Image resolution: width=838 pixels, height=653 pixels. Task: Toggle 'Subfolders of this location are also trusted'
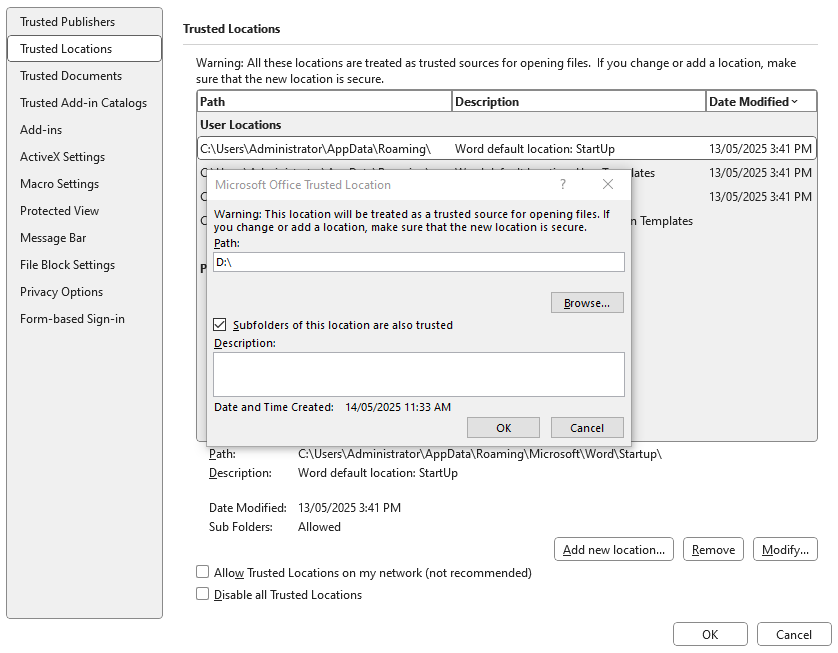(x=220, y=325)
